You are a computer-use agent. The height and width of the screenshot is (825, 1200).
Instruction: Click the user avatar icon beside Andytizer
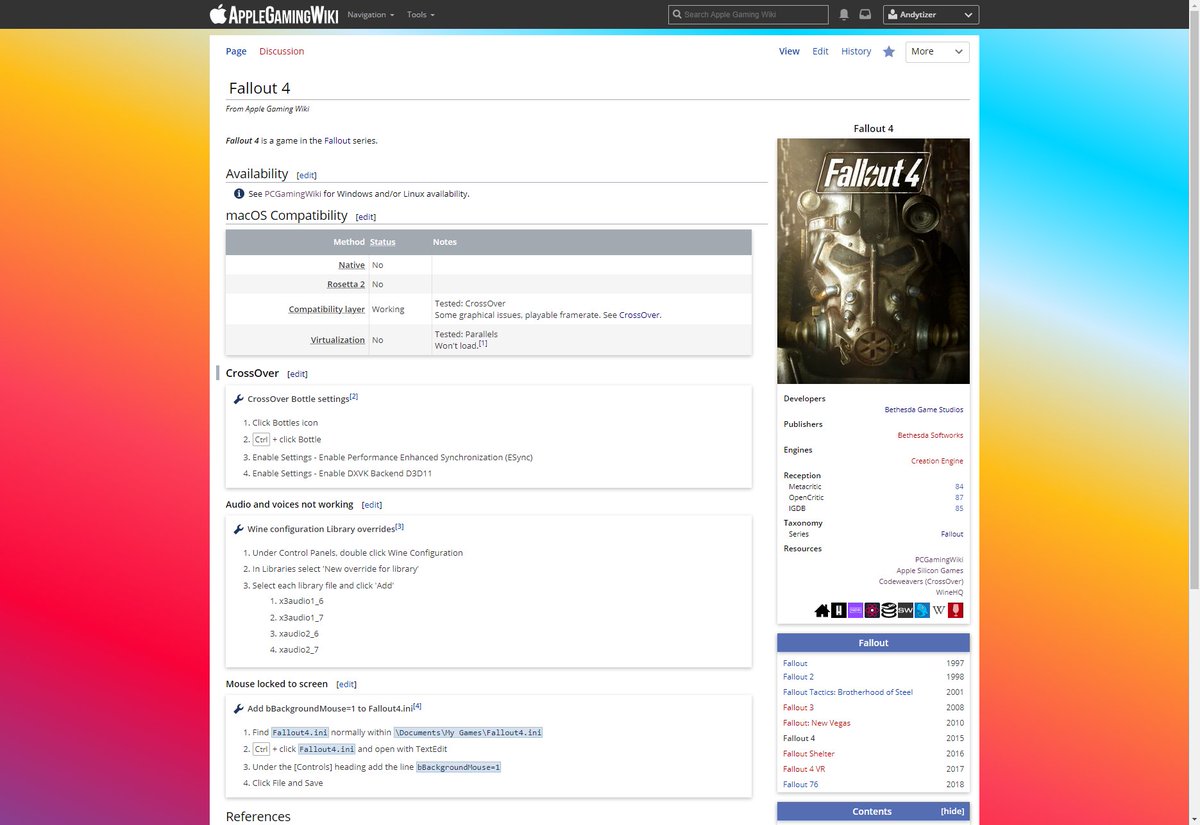click(894, 15)
